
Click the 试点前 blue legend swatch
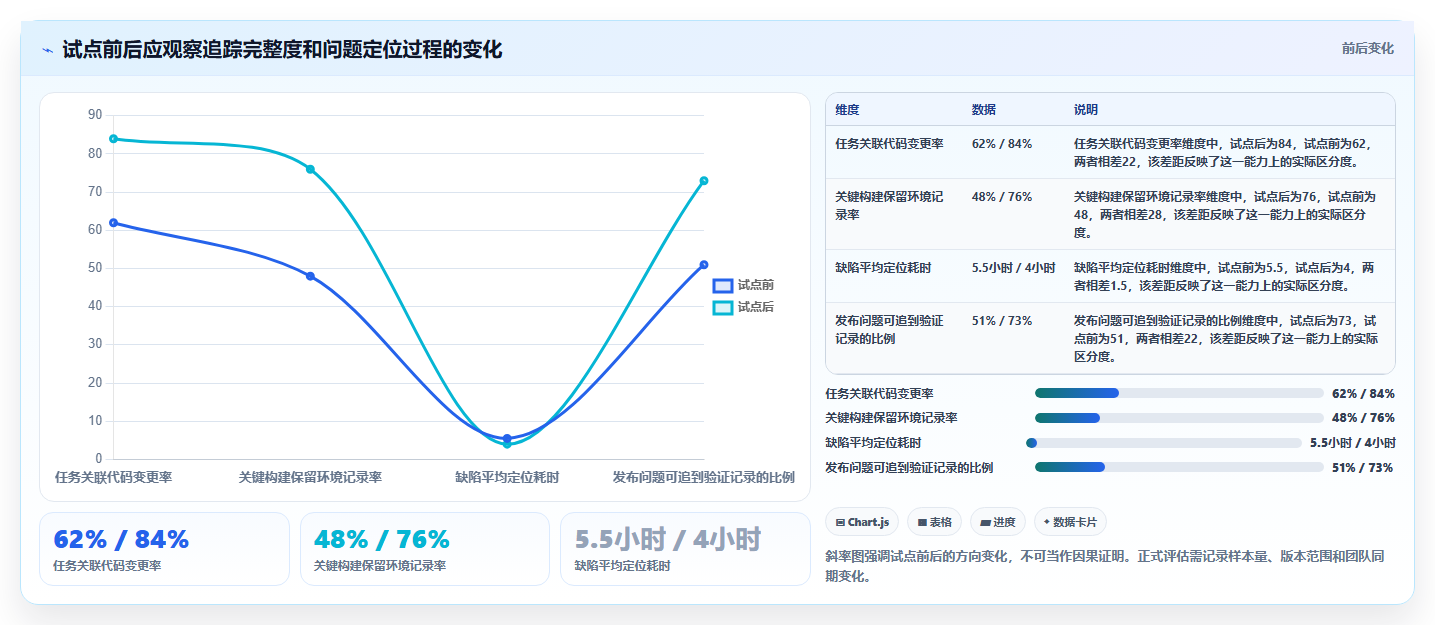tap(722, 286)
